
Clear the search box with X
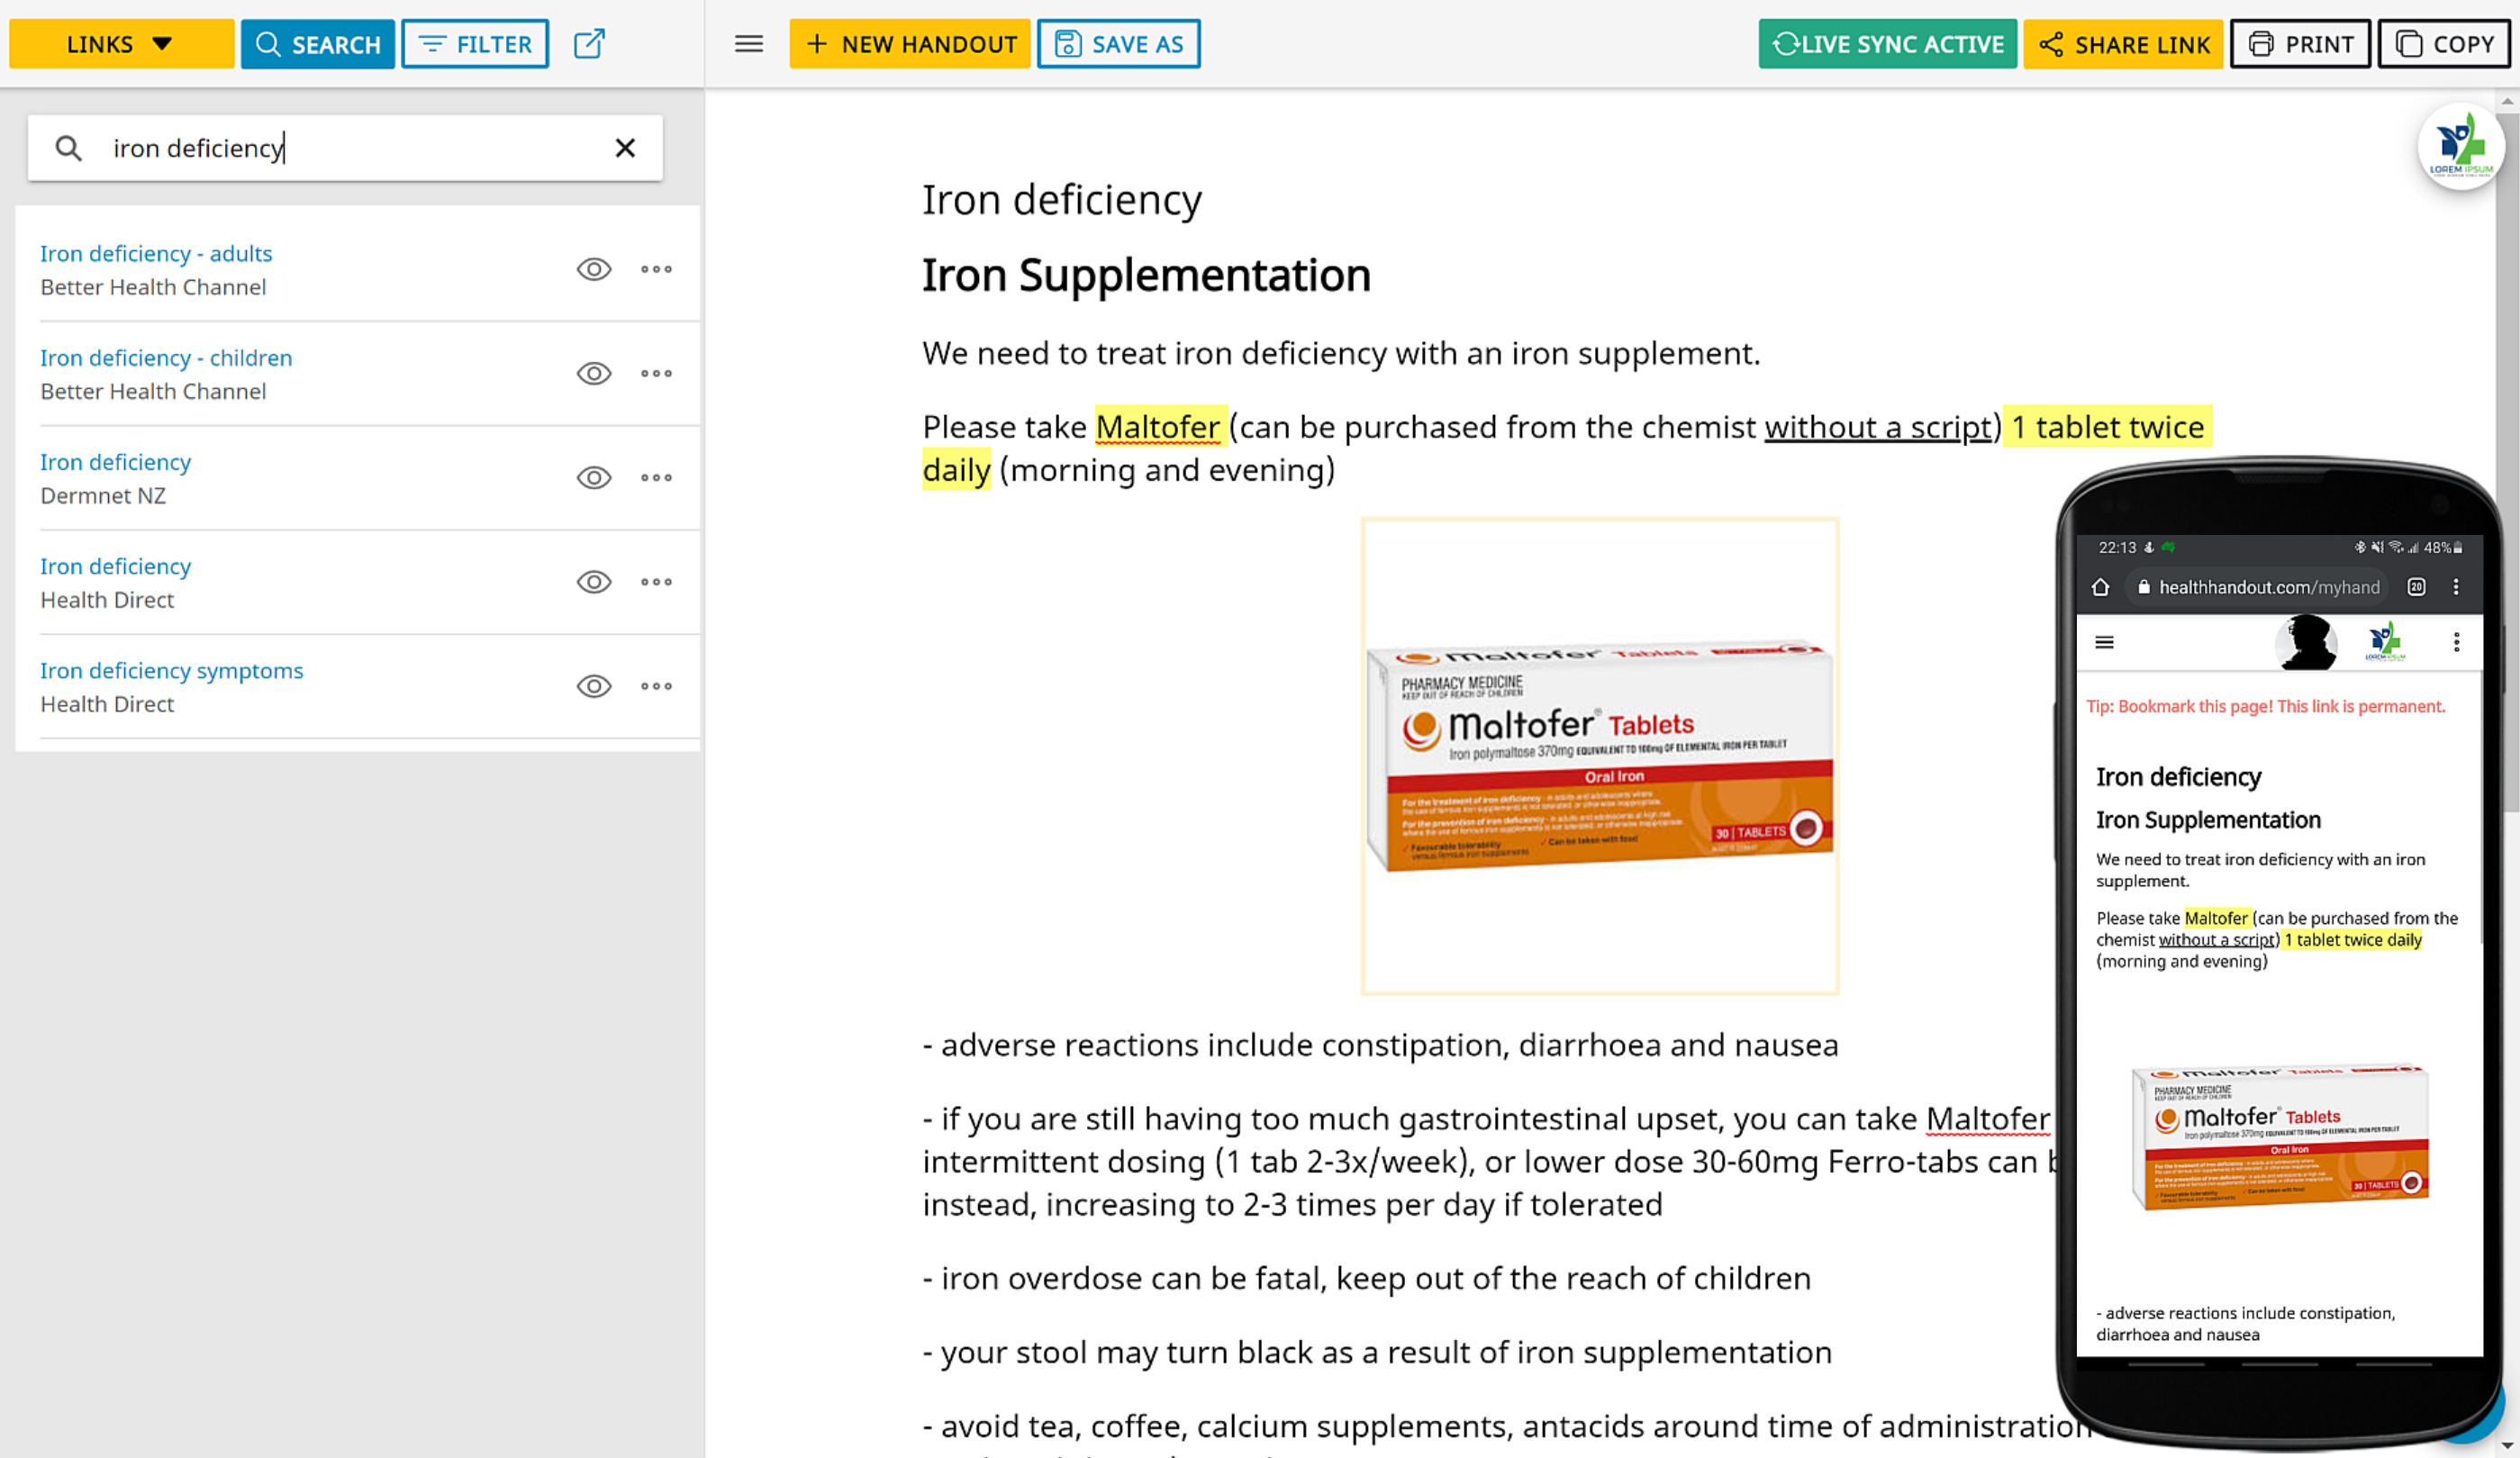click(625, 148)
